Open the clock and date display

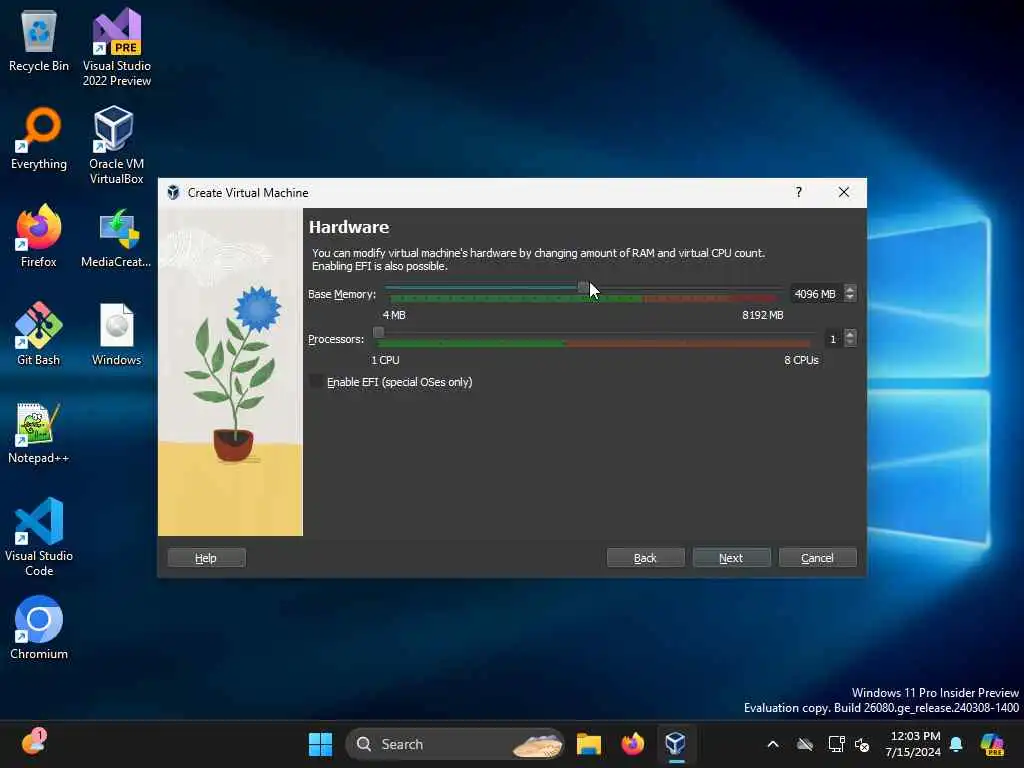point(913,744)
